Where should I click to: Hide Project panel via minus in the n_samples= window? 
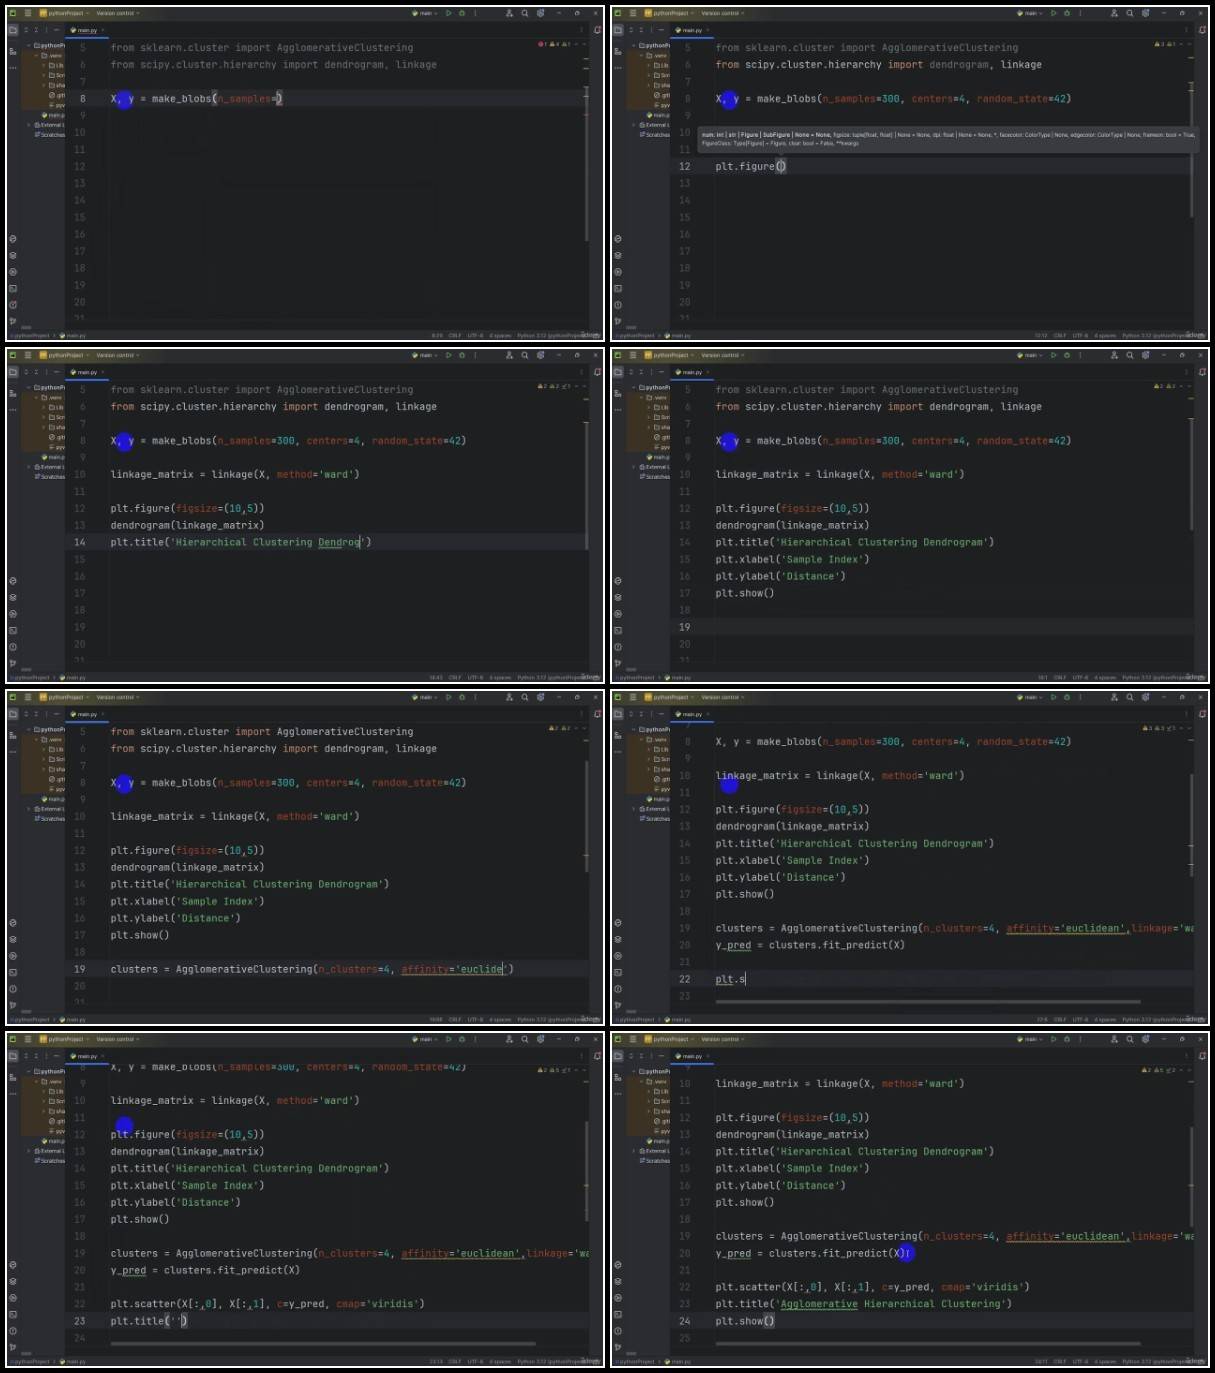tap(57, 31)
